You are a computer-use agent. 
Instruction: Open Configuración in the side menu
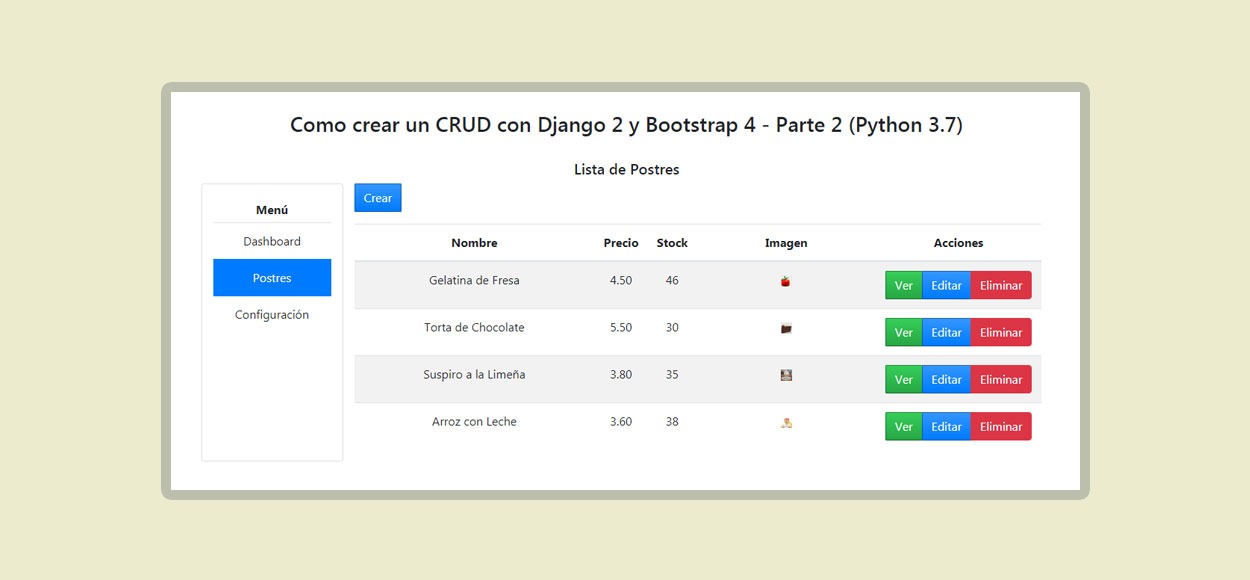click(x=272, y=315)
